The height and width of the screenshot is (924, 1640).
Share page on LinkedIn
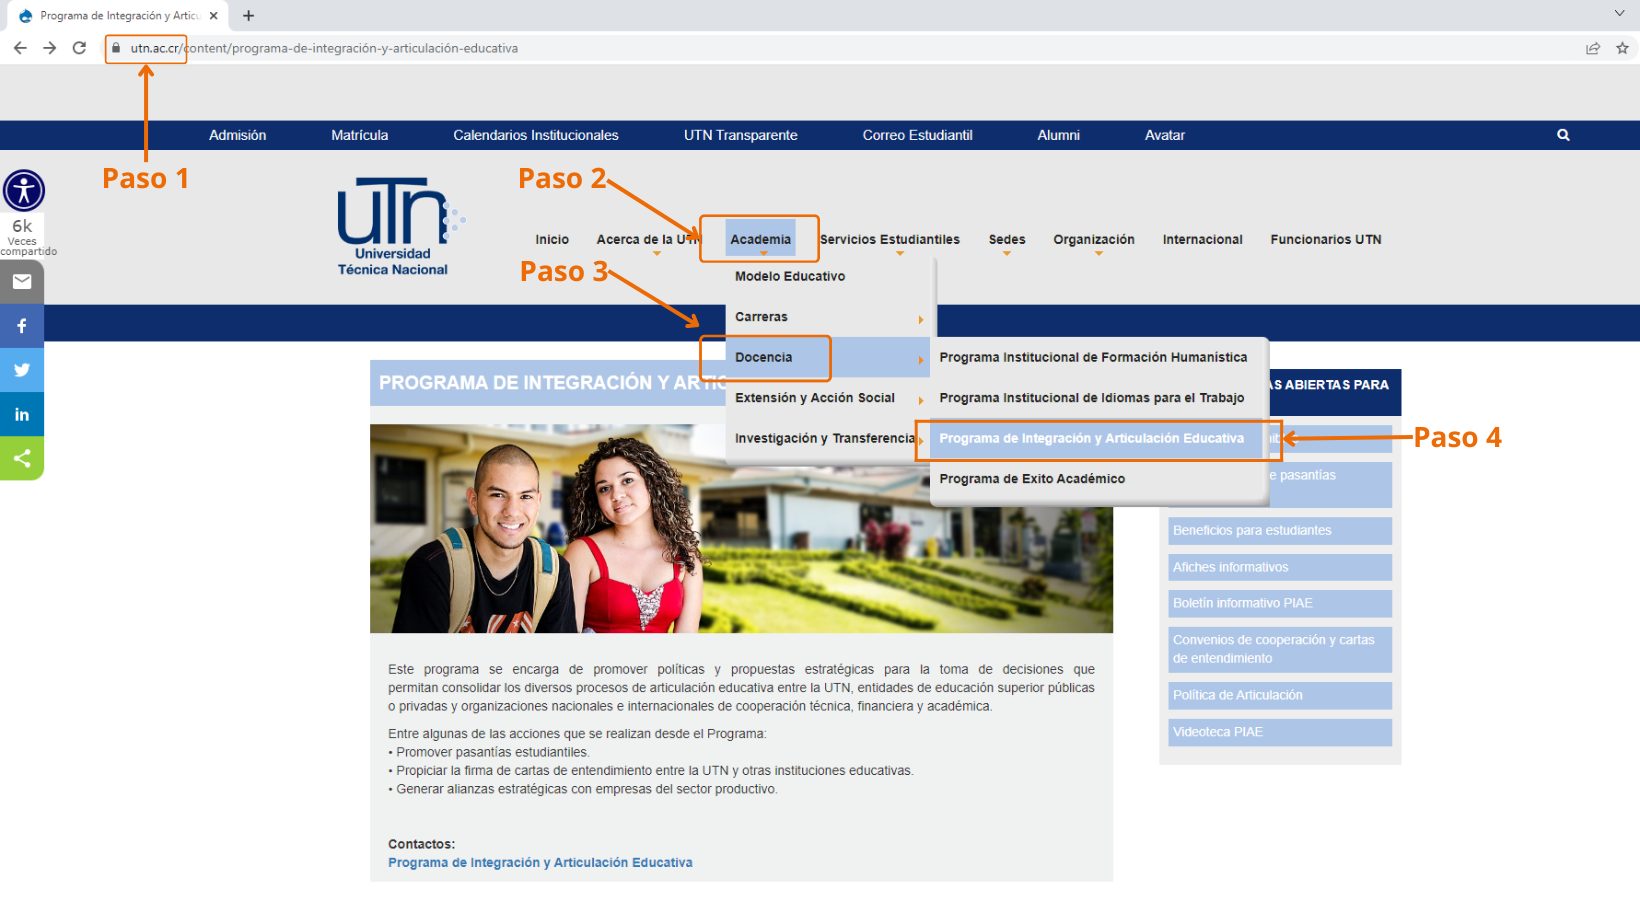22,414
